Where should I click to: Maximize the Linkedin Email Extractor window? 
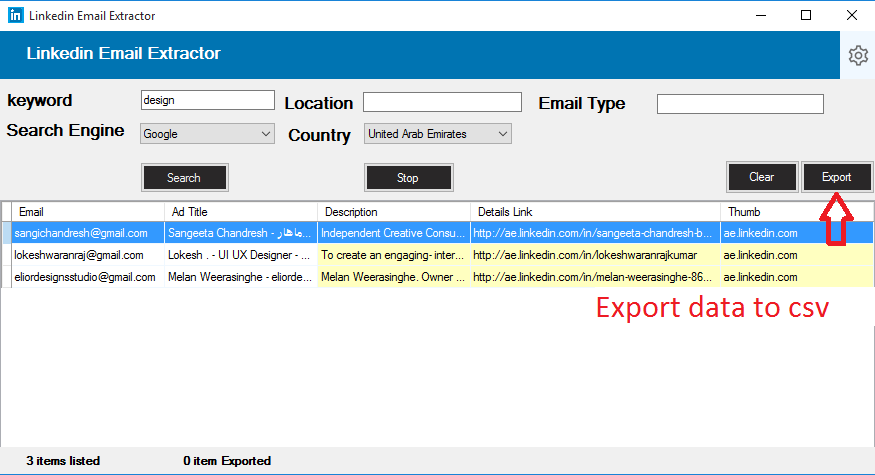coord(806,16)
